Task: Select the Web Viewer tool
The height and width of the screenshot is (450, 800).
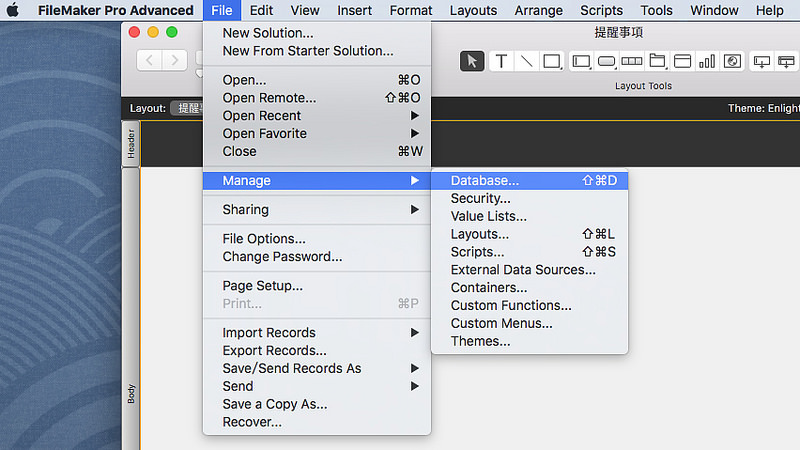Action: [x=733, y=61]
